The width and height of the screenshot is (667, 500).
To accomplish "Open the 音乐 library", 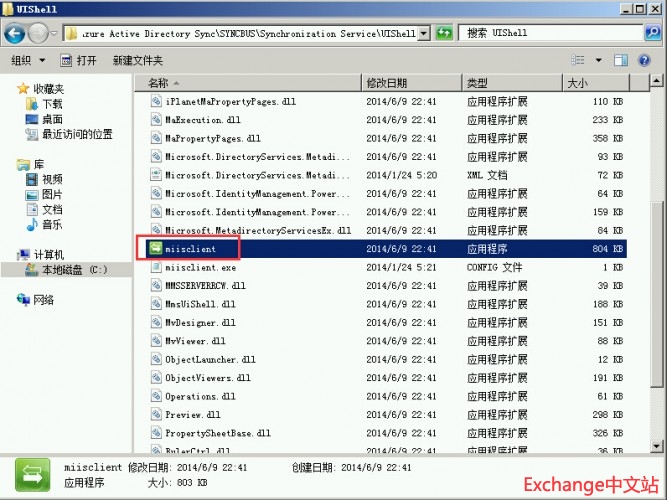I will (x=52, y=224).
